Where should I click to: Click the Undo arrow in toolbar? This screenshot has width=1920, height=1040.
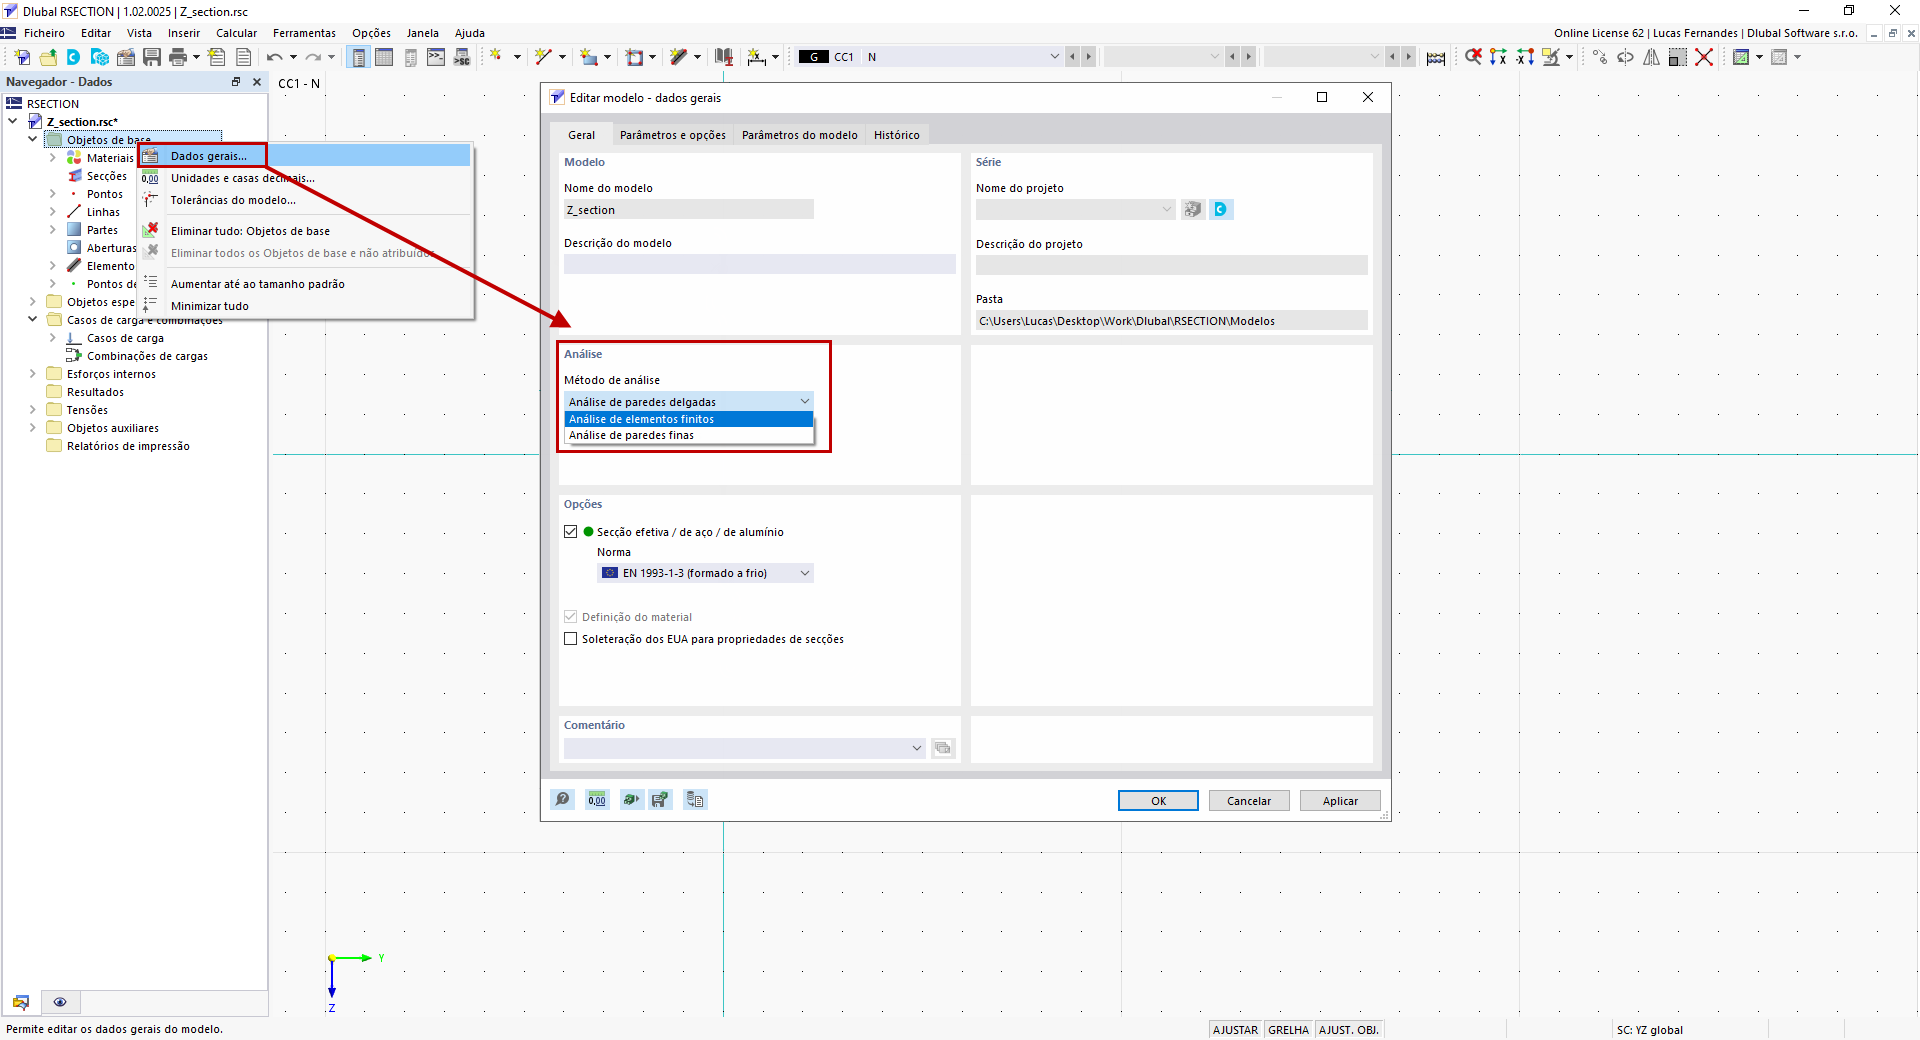tap(274, 57)
